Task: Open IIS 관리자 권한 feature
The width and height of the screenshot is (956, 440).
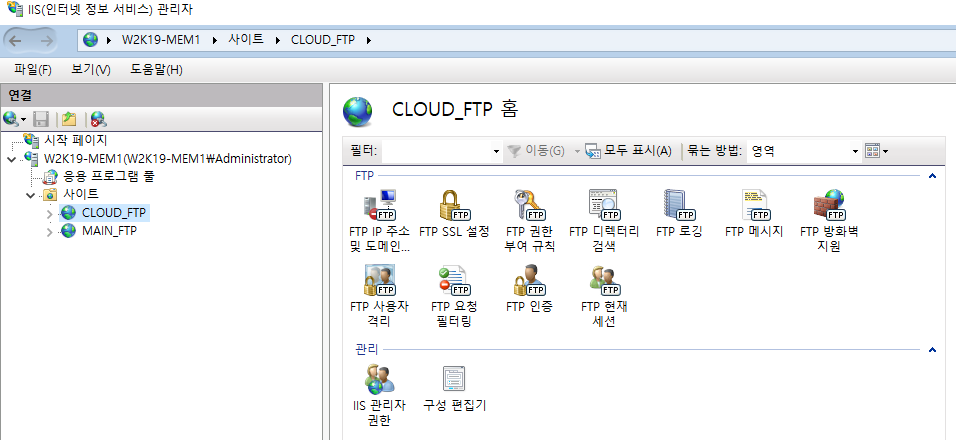Action: coord(380,395)
